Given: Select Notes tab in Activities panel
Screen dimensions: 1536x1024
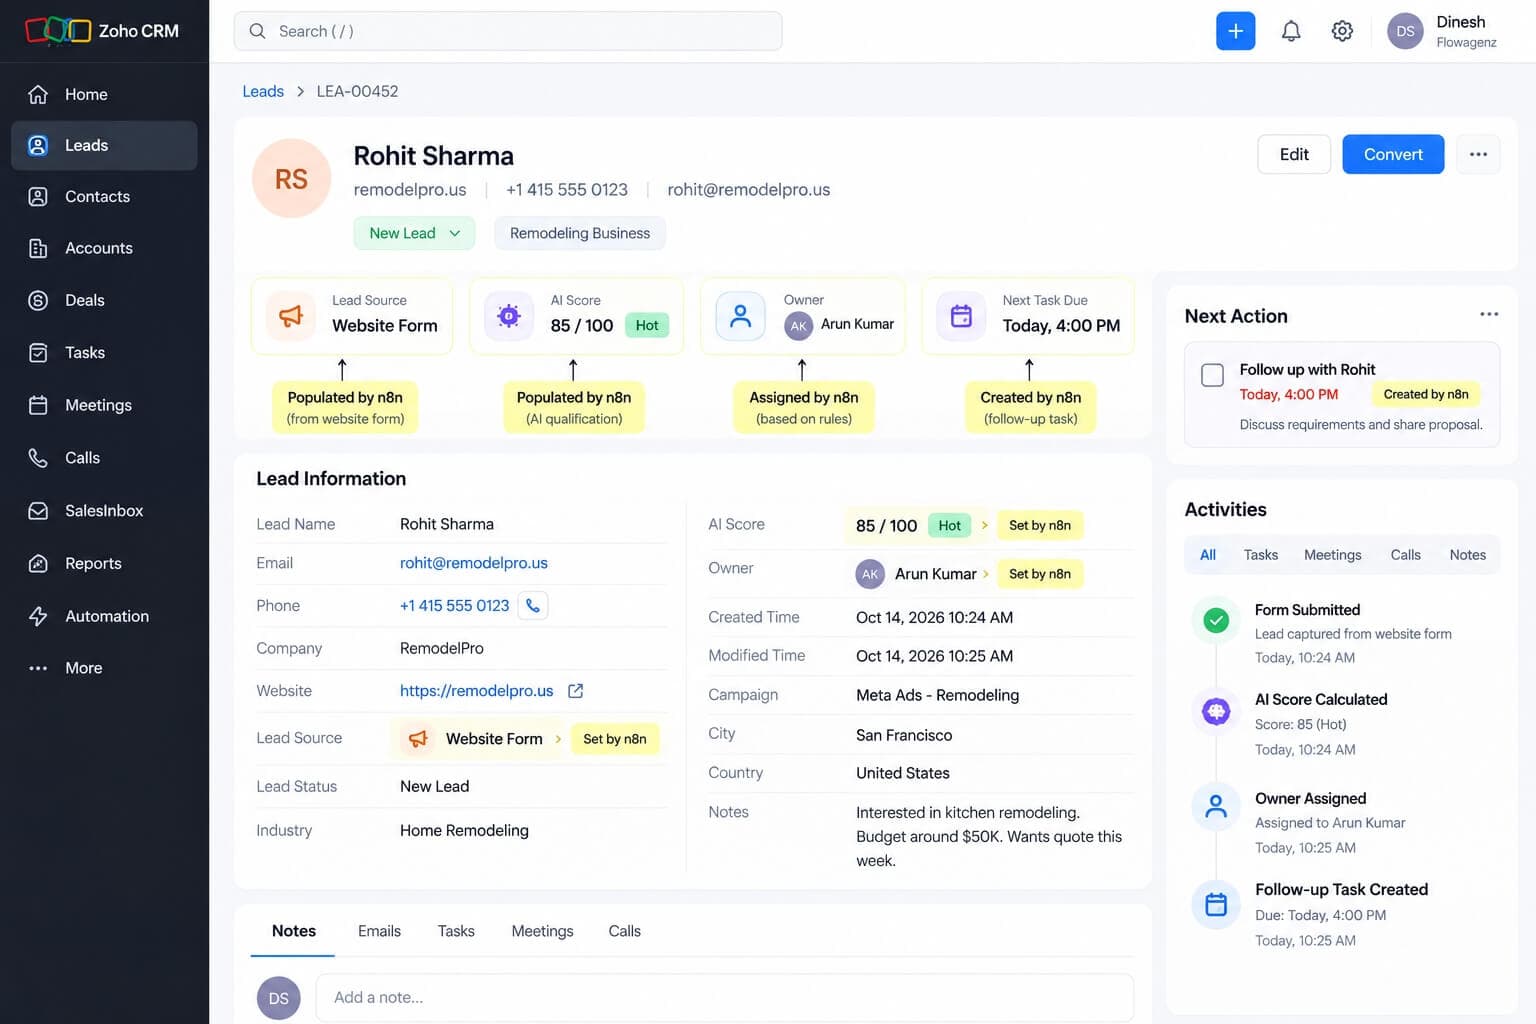Looking at the screenshot, I should coord(1467,555).
